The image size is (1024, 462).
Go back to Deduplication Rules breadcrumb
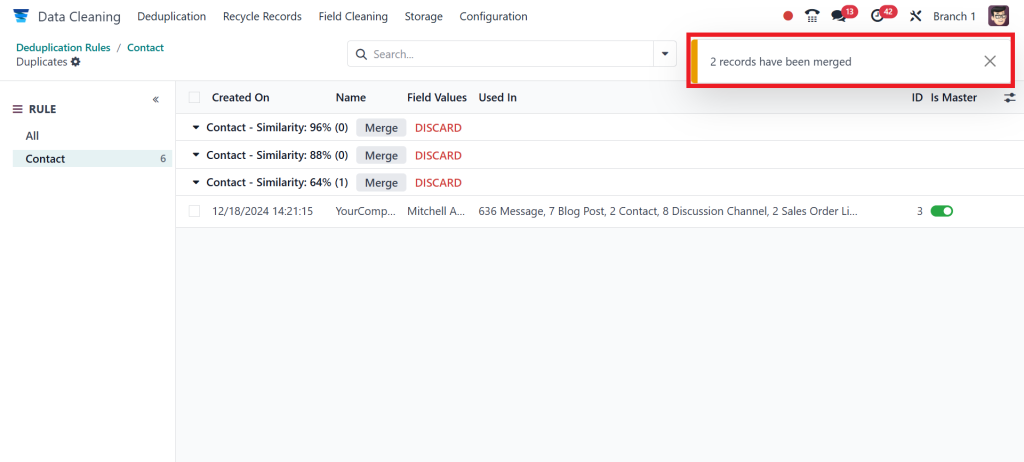point(63,48)
